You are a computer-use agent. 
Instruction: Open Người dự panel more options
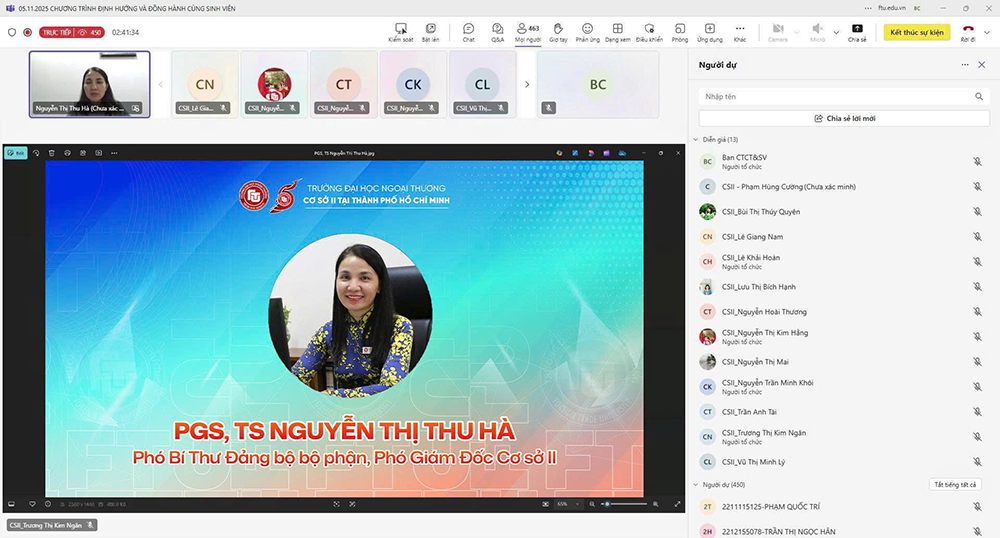tap(965, 65)
